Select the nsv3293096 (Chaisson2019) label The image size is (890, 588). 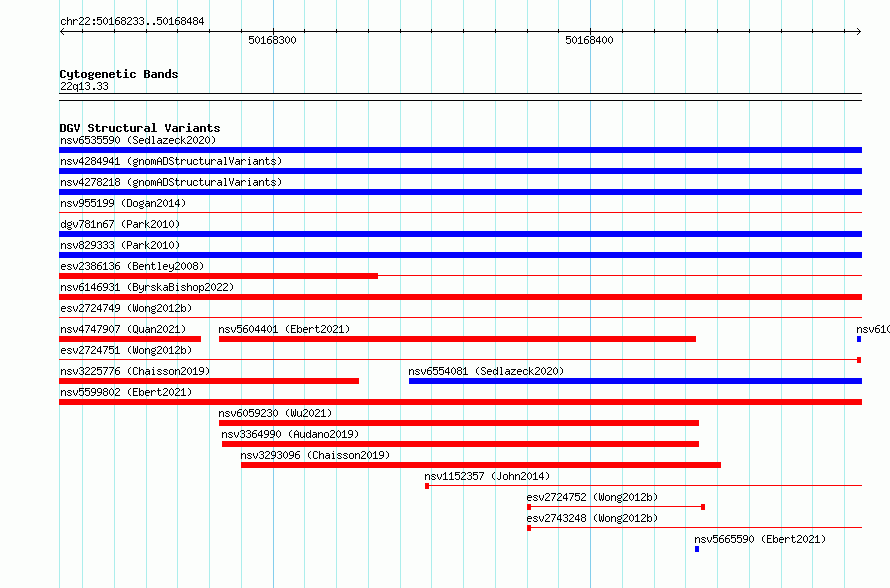pyautogui.click(x=315, y=455)
